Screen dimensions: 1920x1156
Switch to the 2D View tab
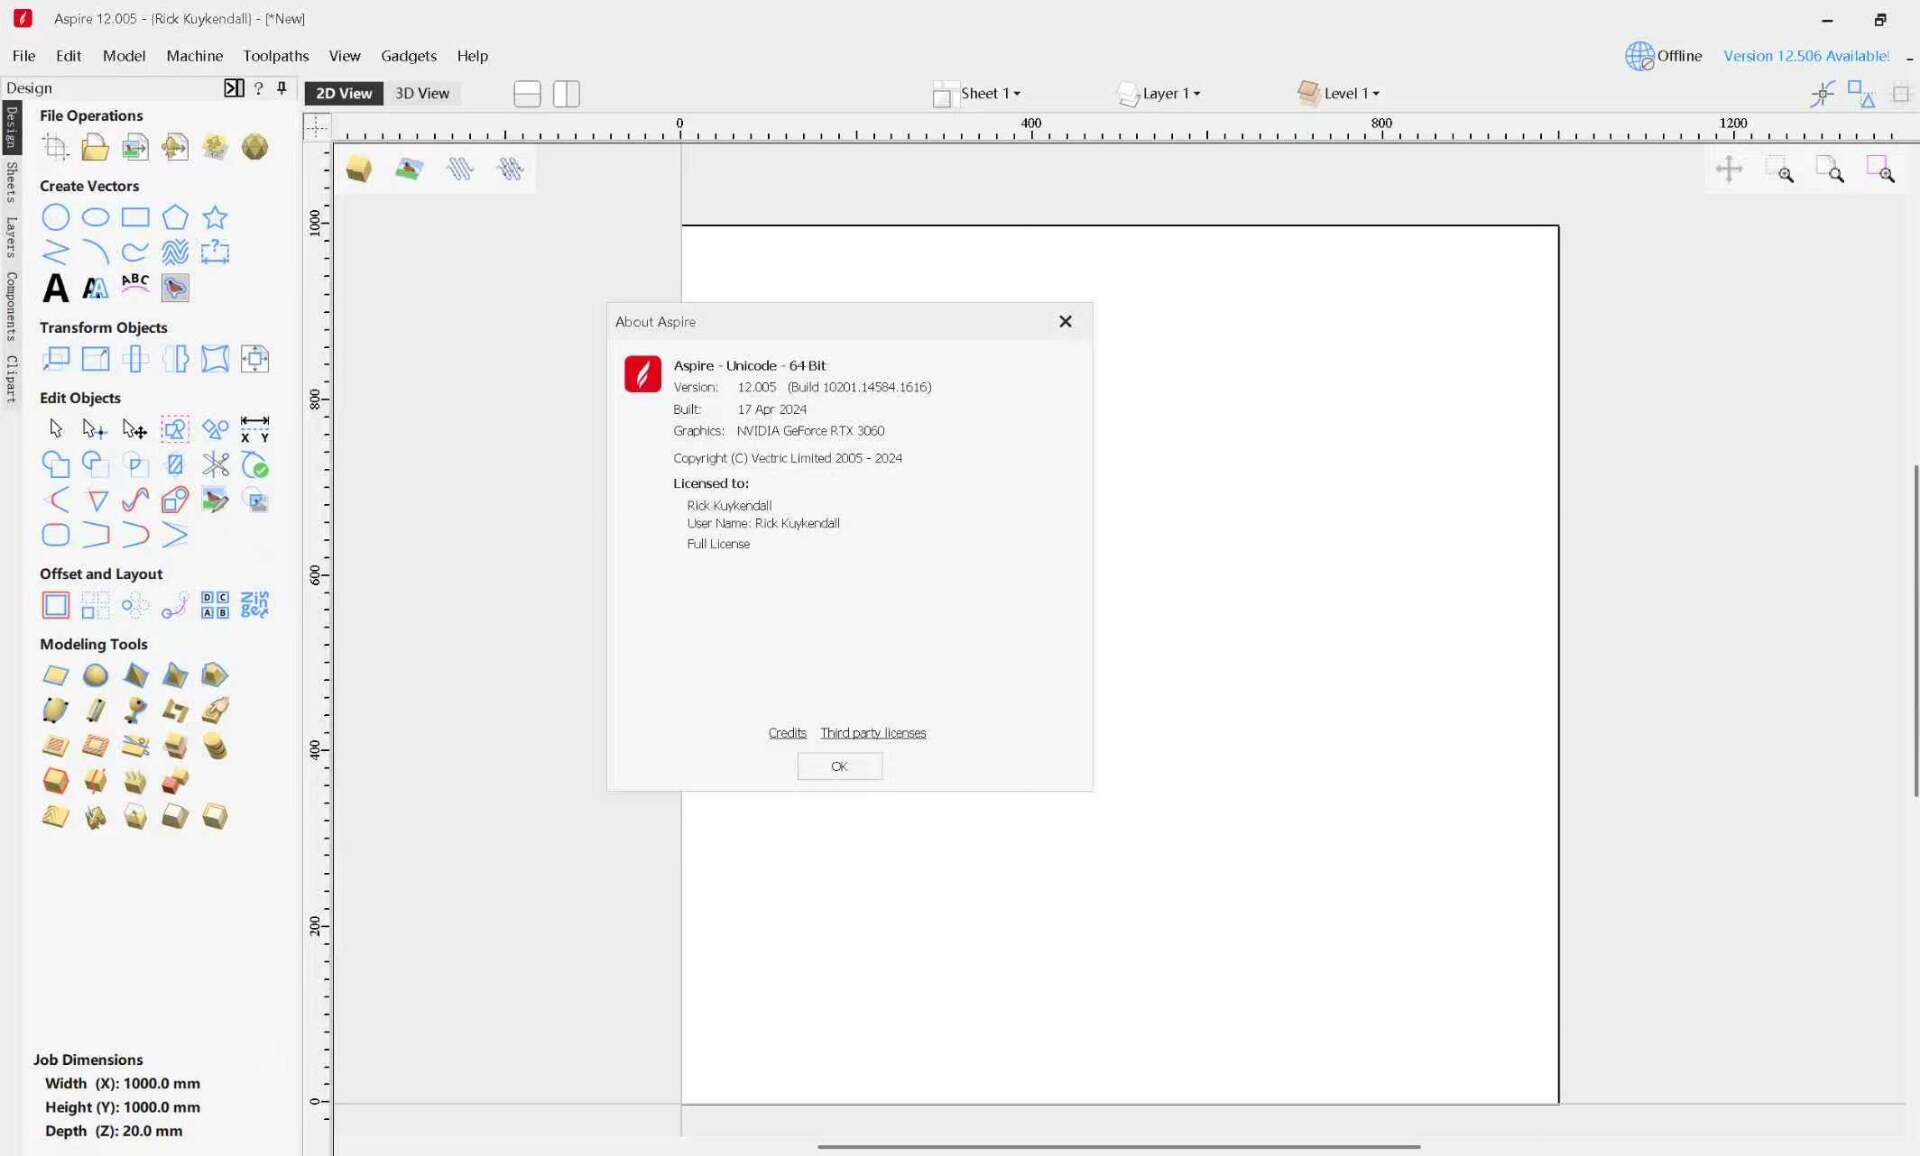point(344,93)
